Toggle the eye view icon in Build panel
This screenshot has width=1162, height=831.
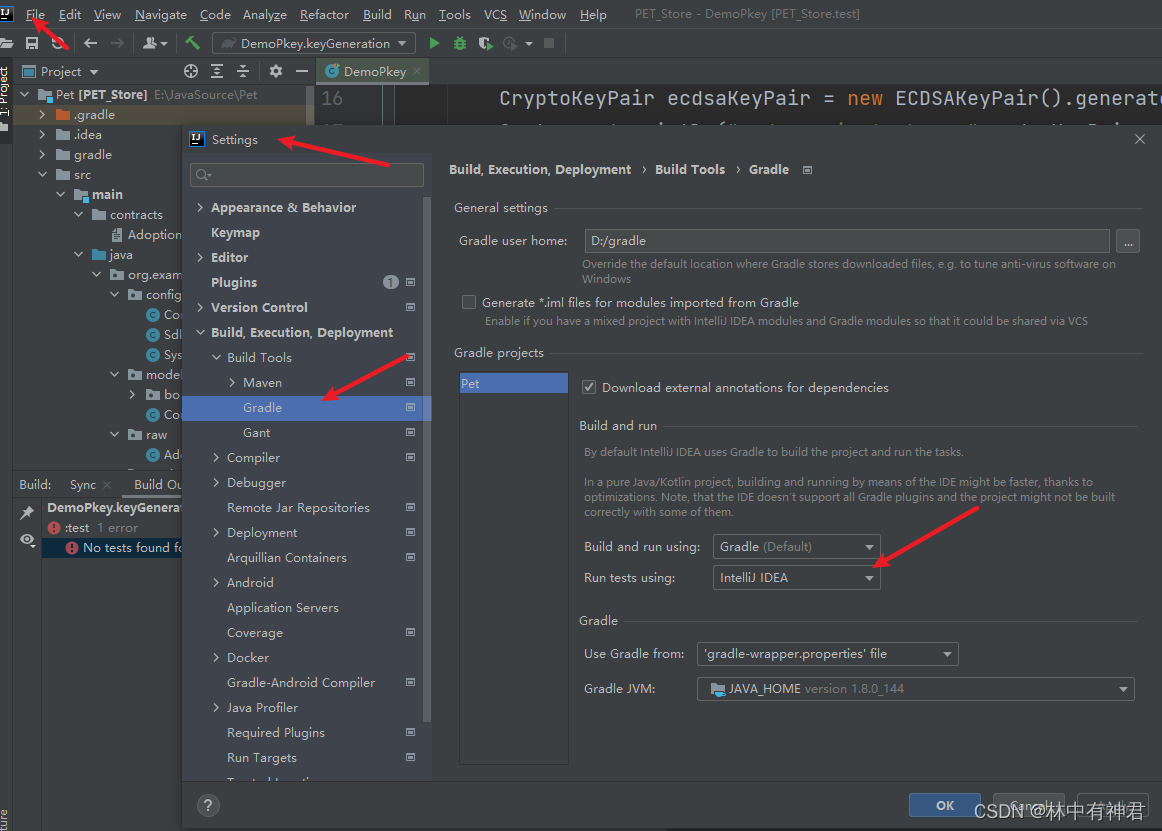[x=27, y=540]
